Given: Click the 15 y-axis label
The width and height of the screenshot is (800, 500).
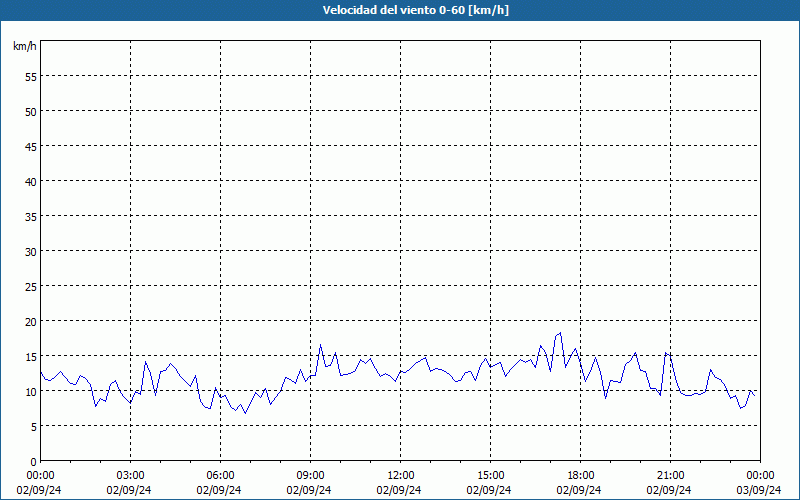Looking at the screenshot, I should pos(31,357).
